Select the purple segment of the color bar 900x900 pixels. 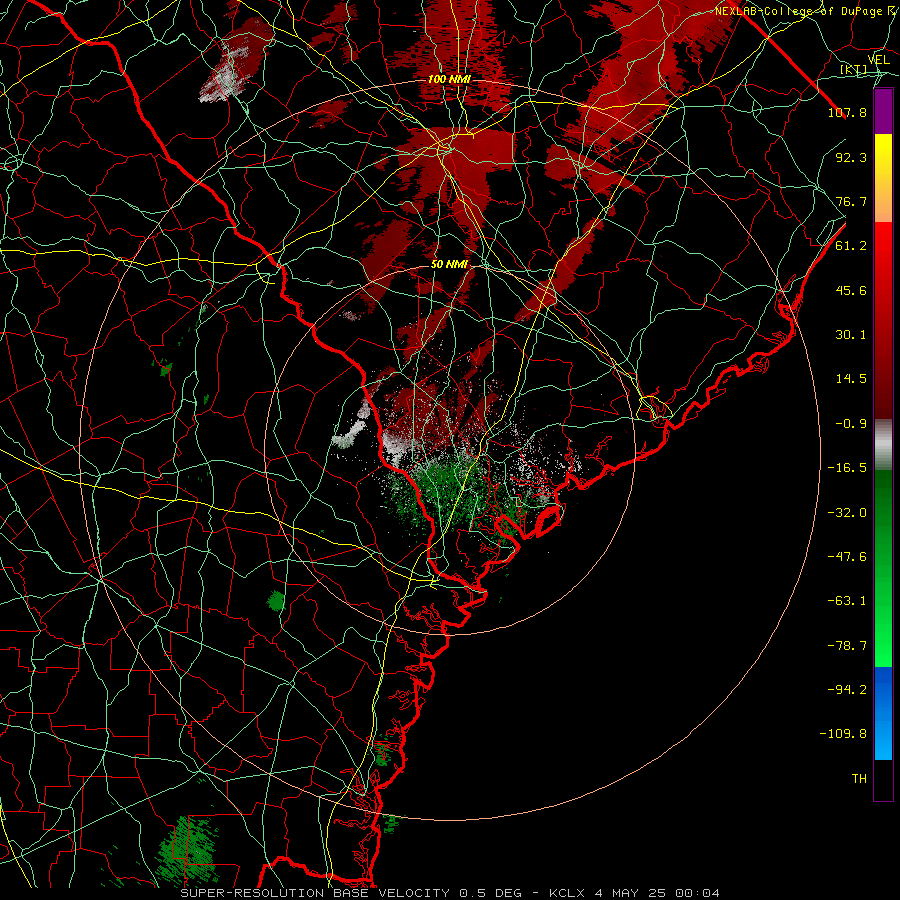click(x=883, y=112)
